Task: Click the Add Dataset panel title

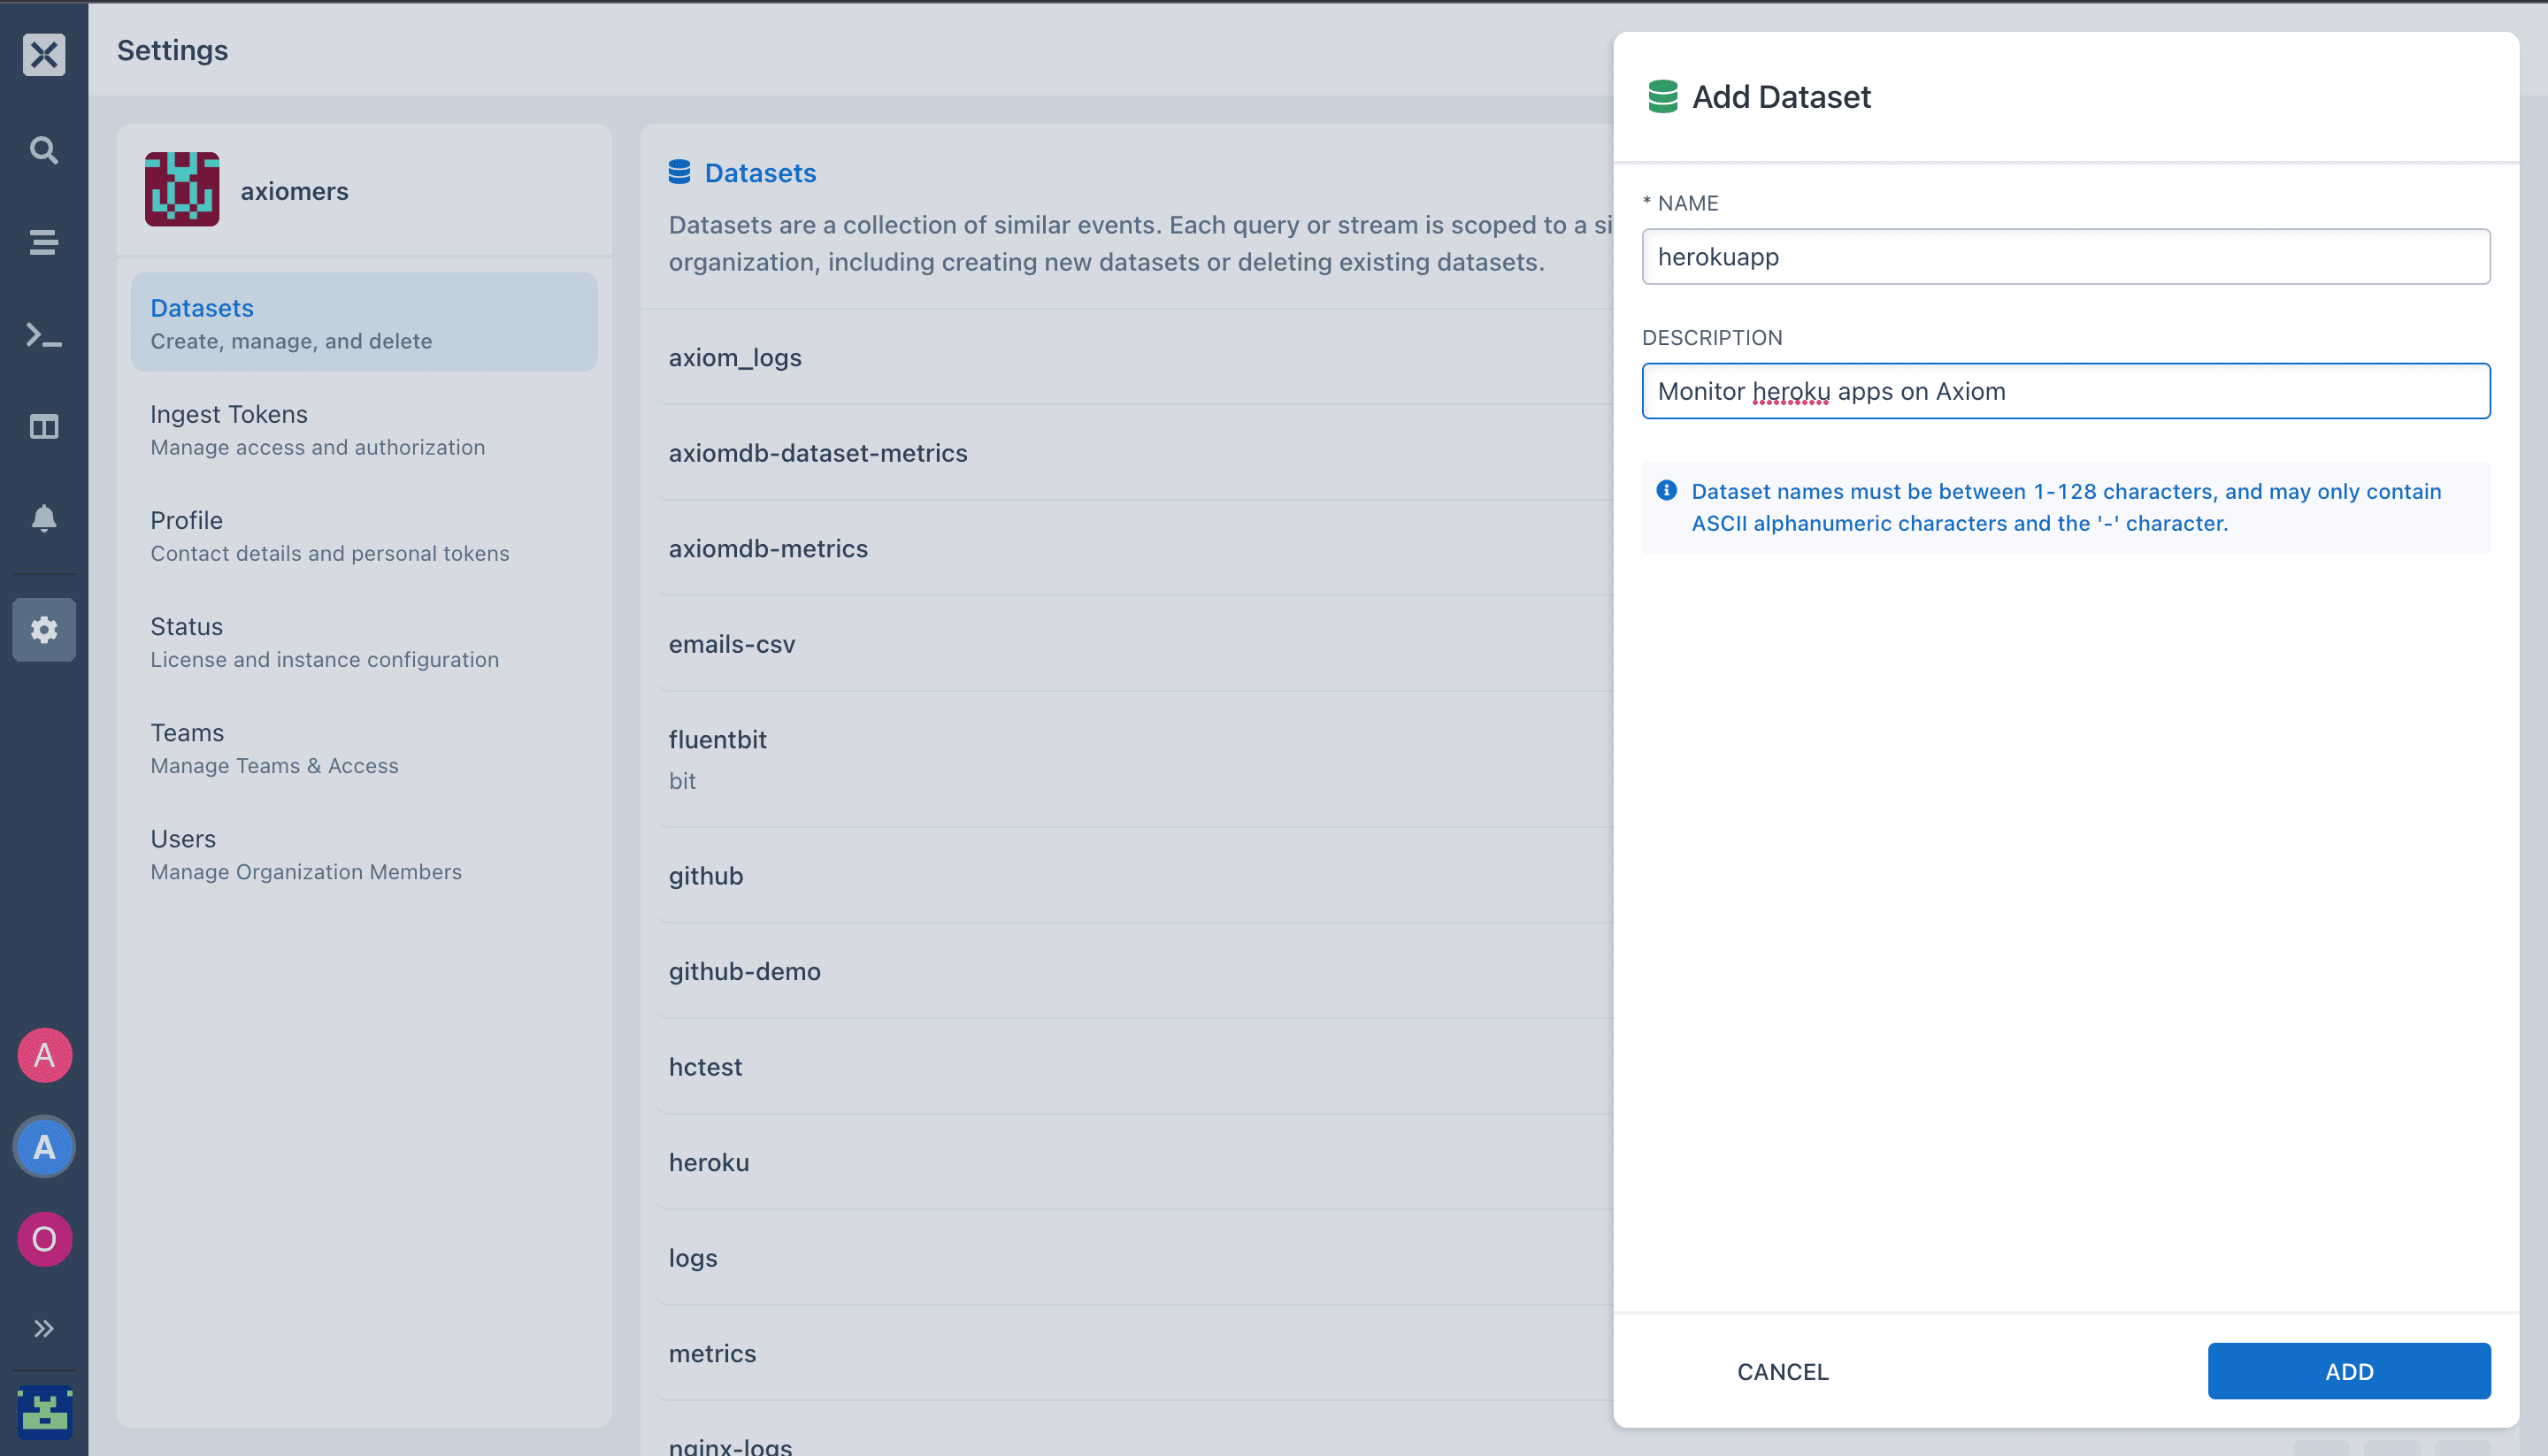Action: (x=1781, y=97)
